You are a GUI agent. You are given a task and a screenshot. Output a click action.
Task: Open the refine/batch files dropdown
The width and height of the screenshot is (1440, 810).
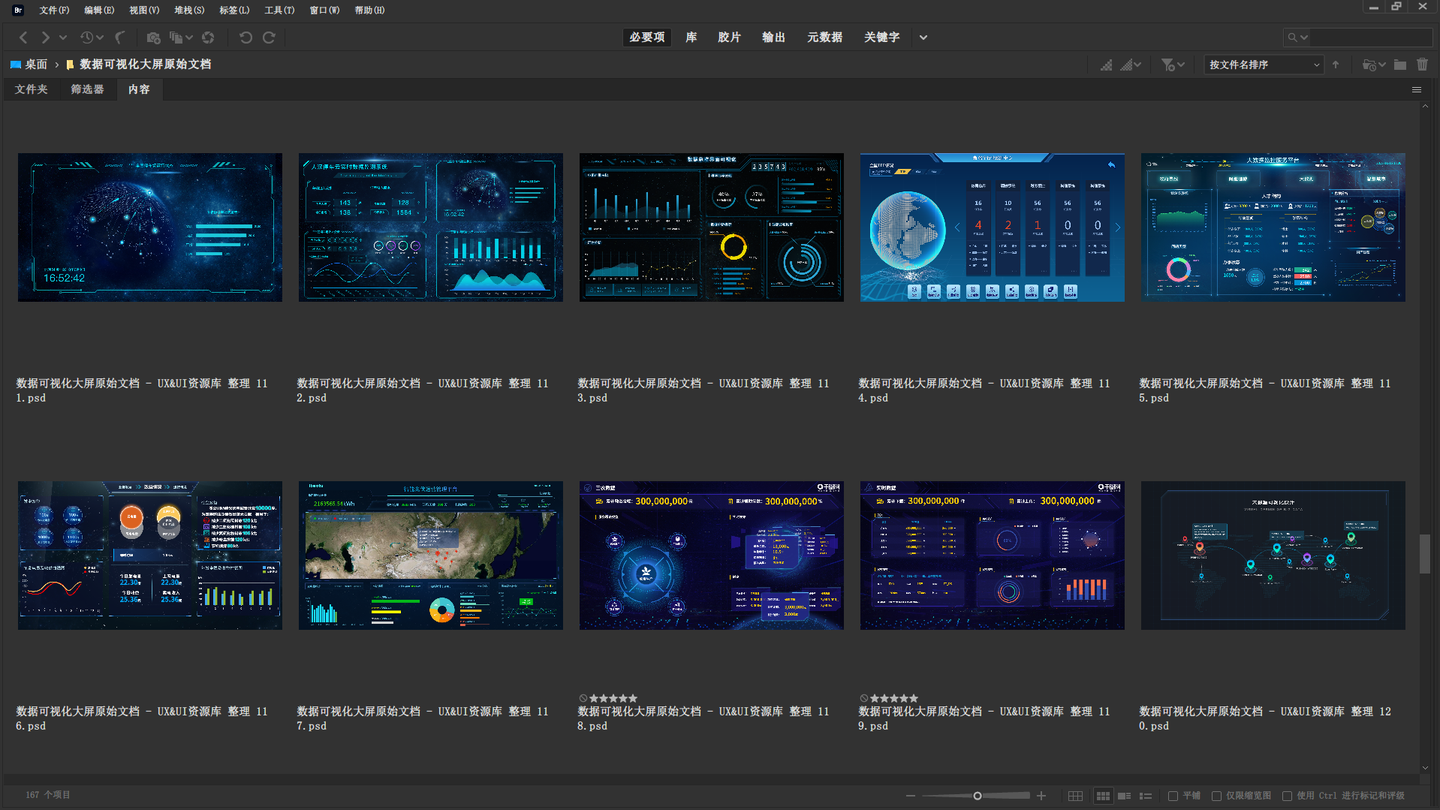coord(181,38)
